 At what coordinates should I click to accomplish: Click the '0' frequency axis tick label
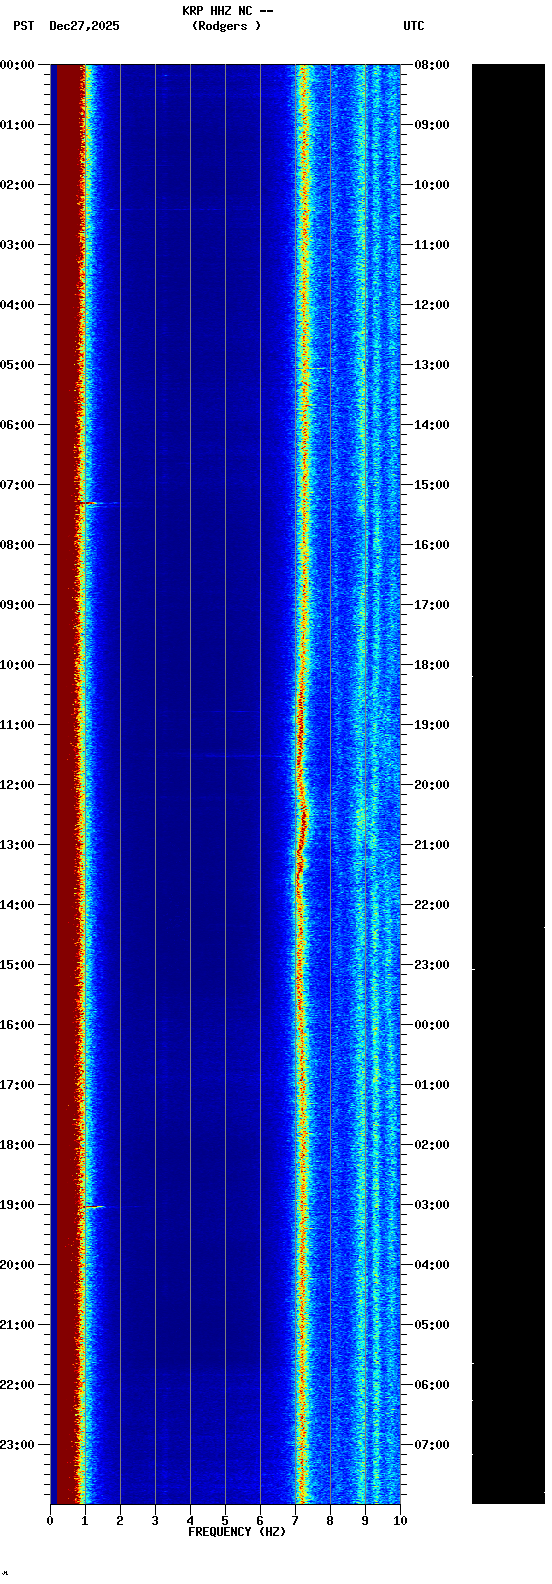[50, 1521]
